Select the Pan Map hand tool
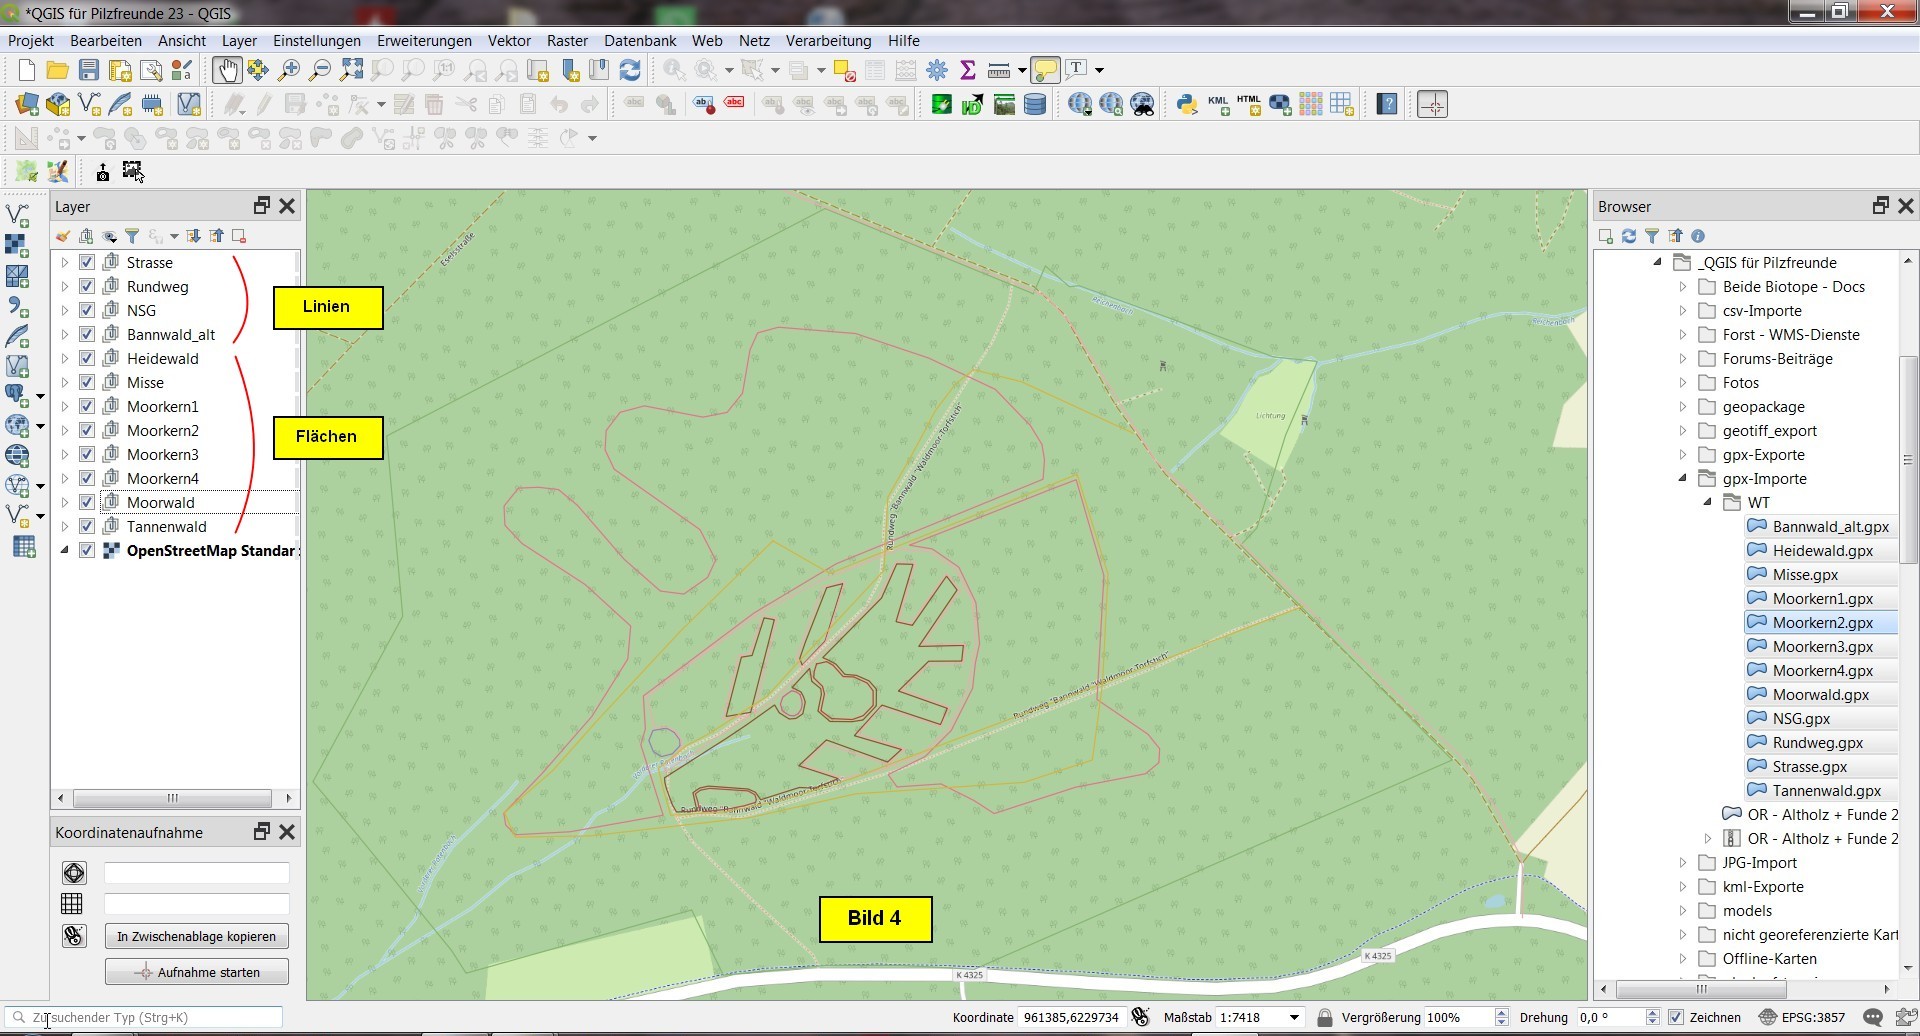The width and height of the screenshot is (1920, 1036). pos(226,70)
